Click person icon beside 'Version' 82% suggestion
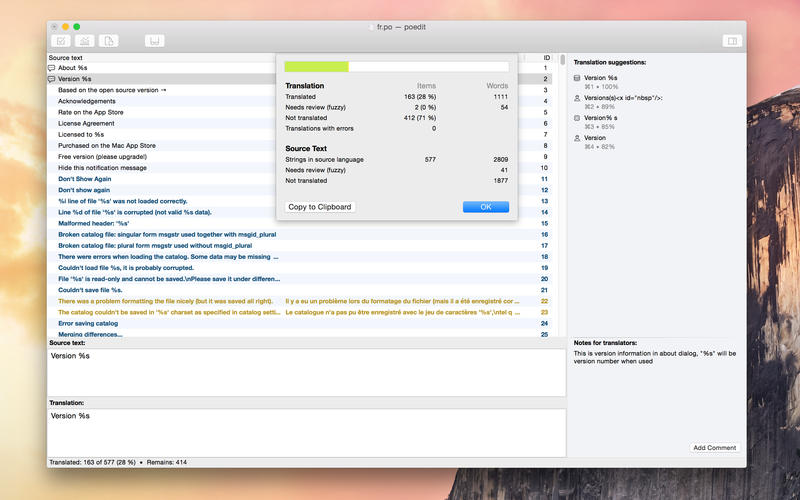 pyautogui.click(x=577, y=138)
